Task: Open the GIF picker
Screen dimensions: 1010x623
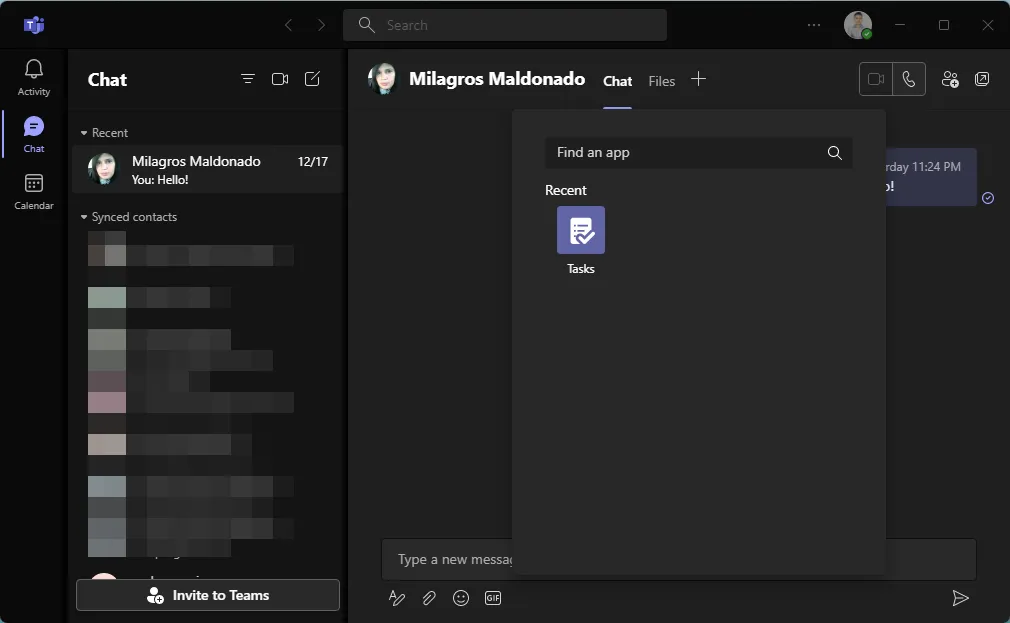Action: tap(493, 598)
